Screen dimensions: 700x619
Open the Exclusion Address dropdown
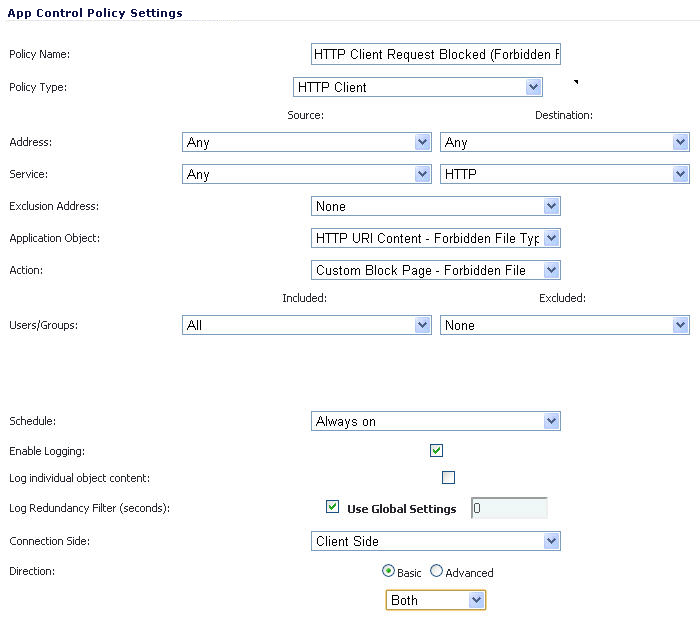(x=435, y=206)
